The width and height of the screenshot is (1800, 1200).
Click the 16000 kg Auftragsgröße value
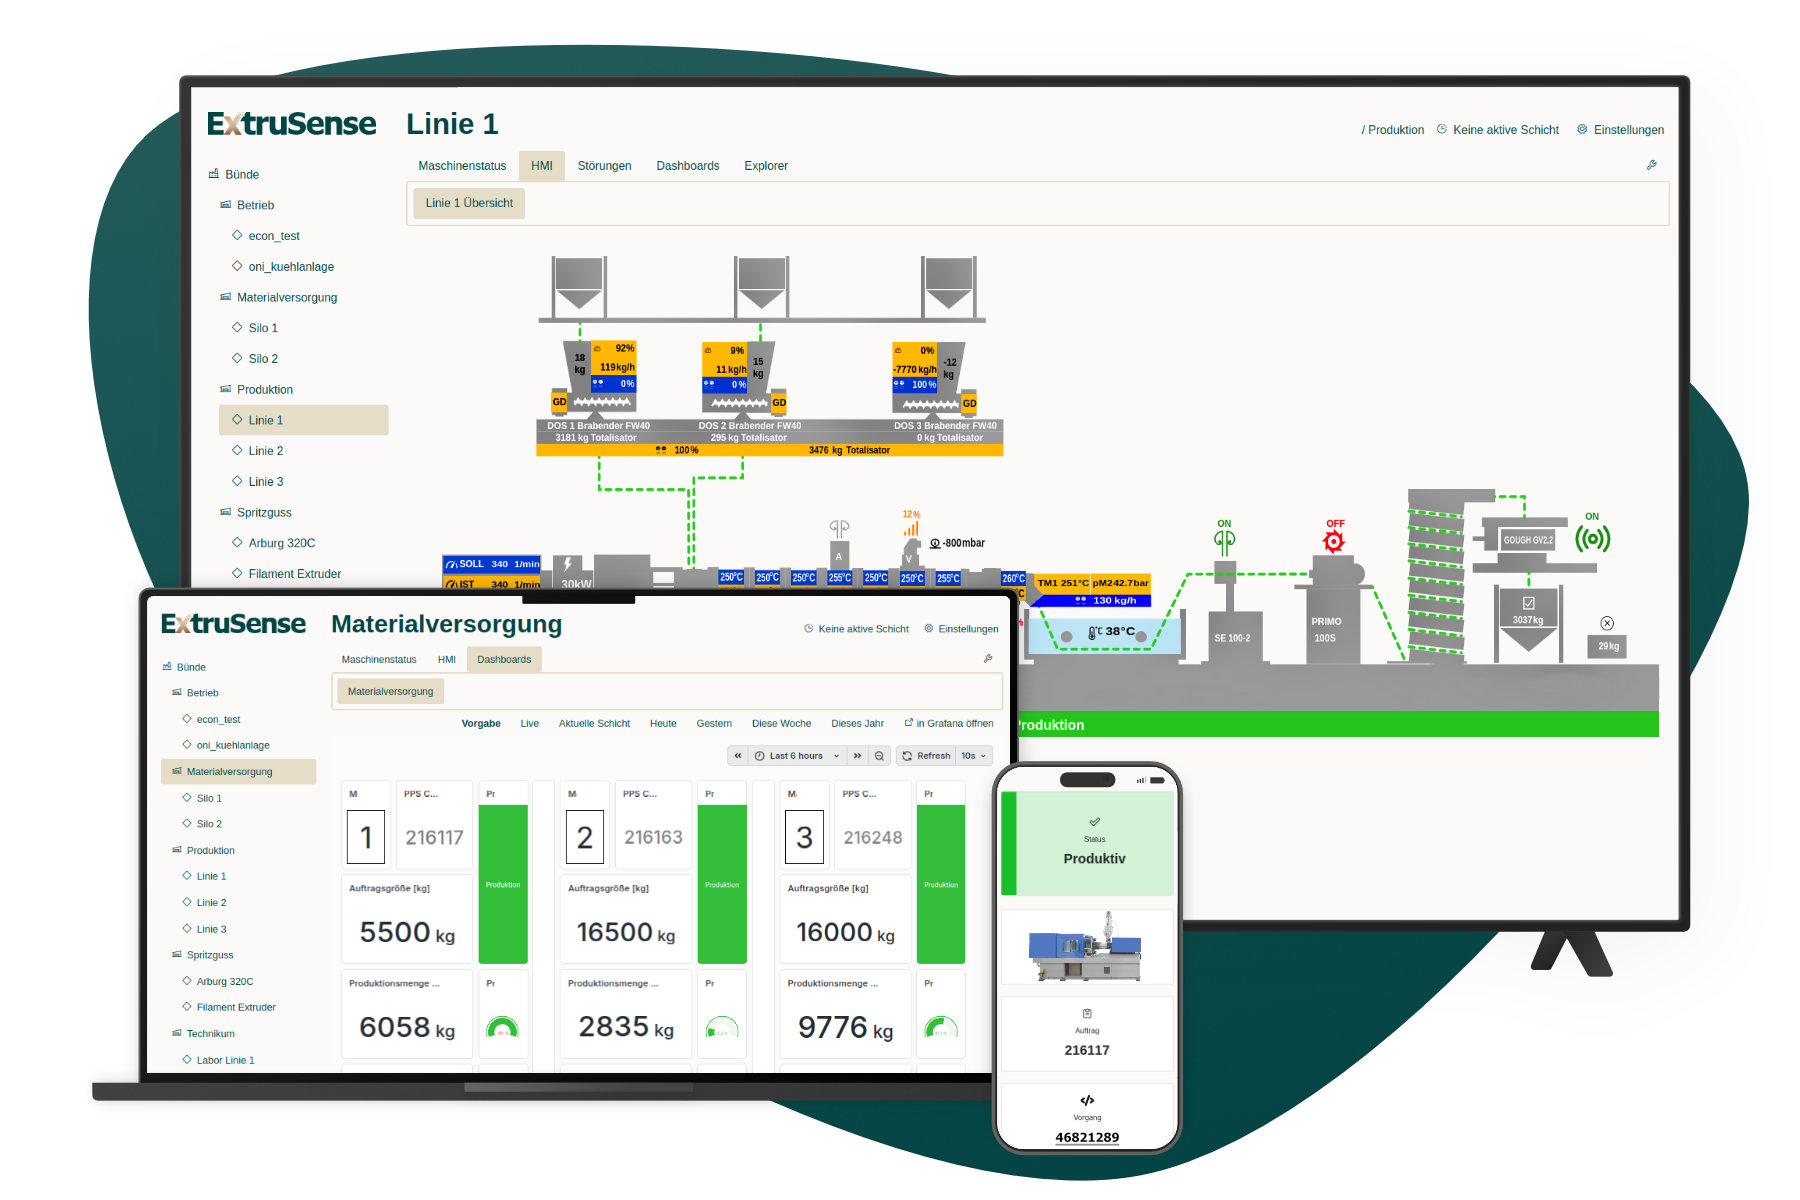click(x=846, y=932)
